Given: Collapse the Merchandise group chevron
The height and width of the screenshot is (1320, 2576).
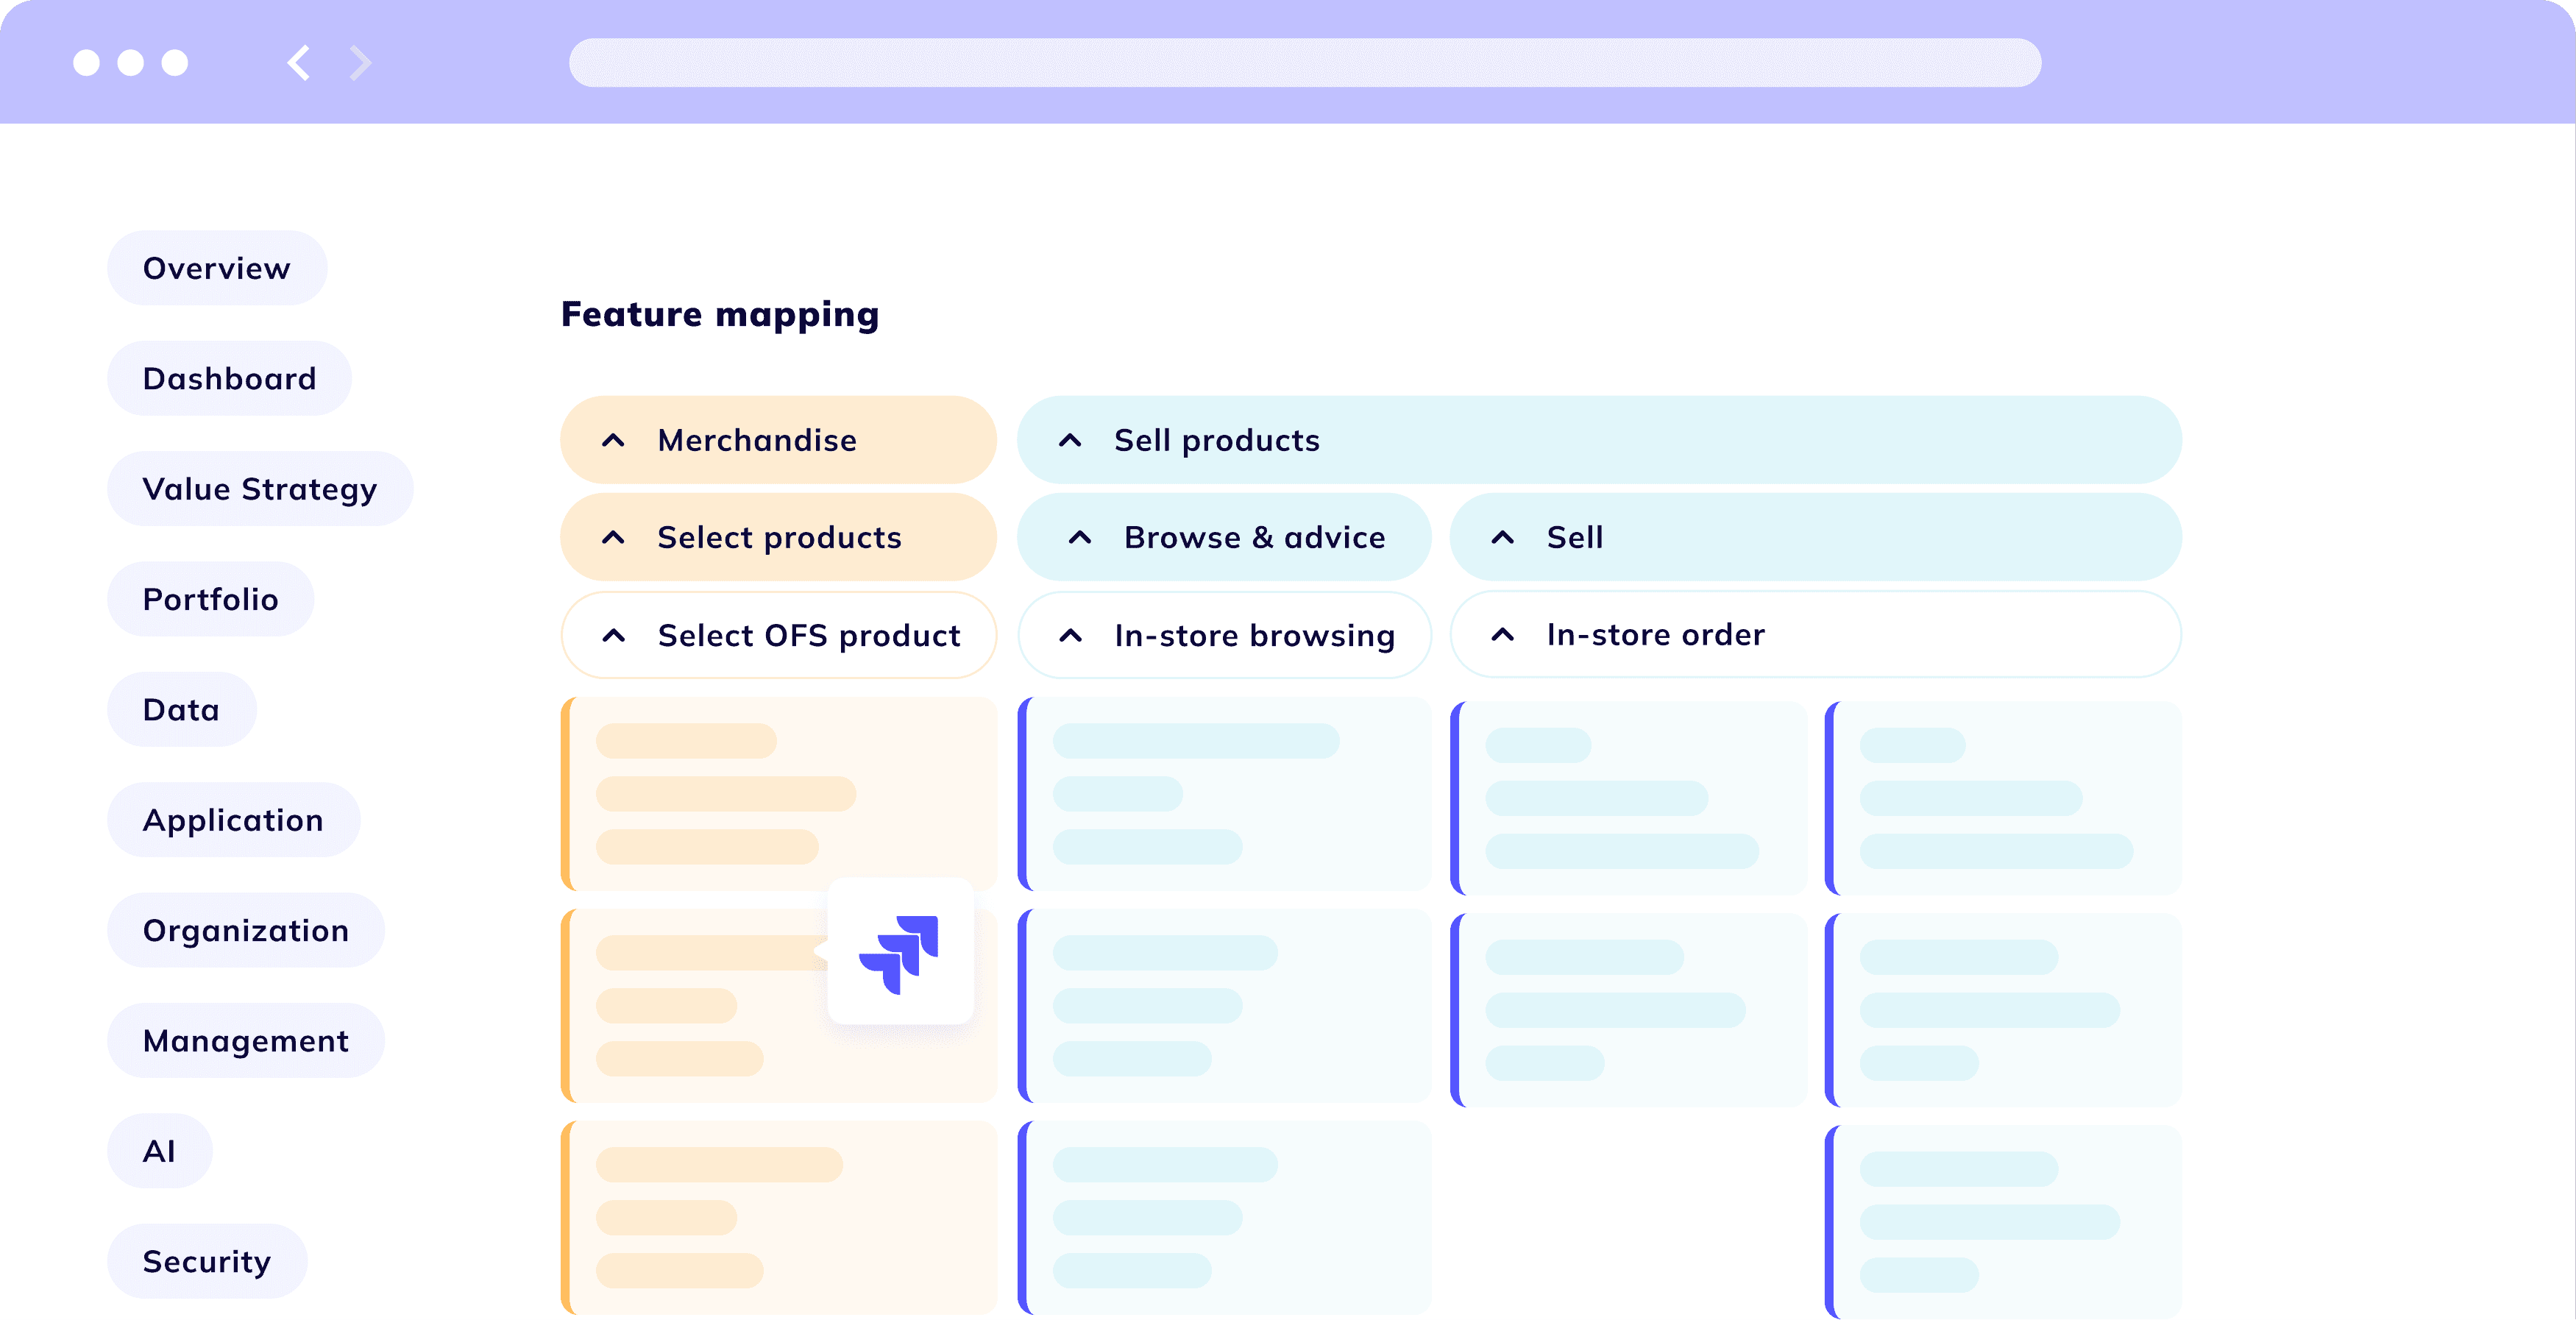Looking at the screenshot, I should [613, 440].
